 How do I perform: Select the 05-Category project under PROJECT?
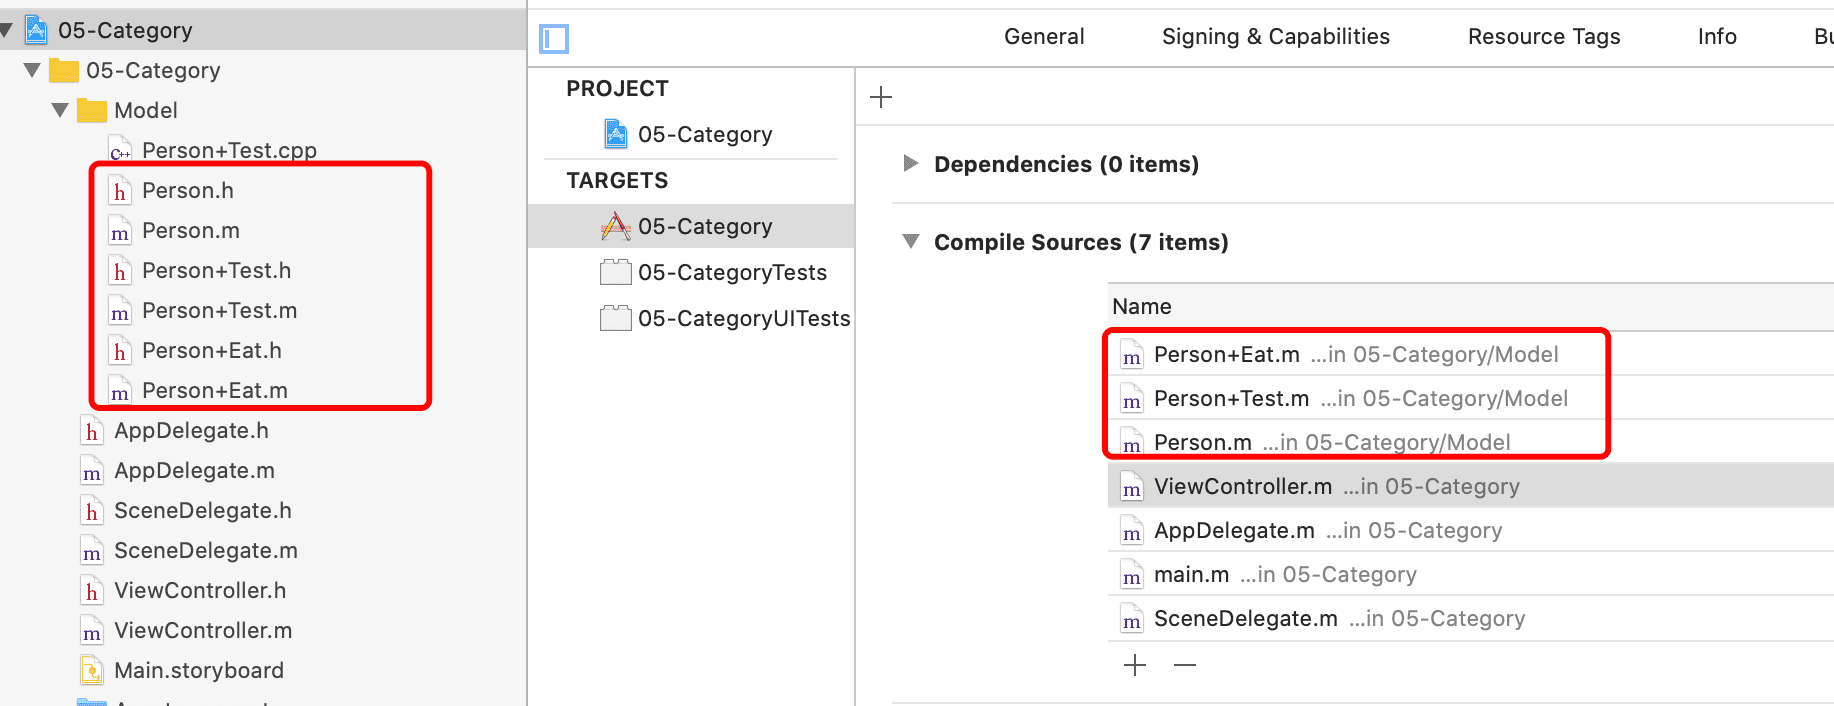coord(704,135)
